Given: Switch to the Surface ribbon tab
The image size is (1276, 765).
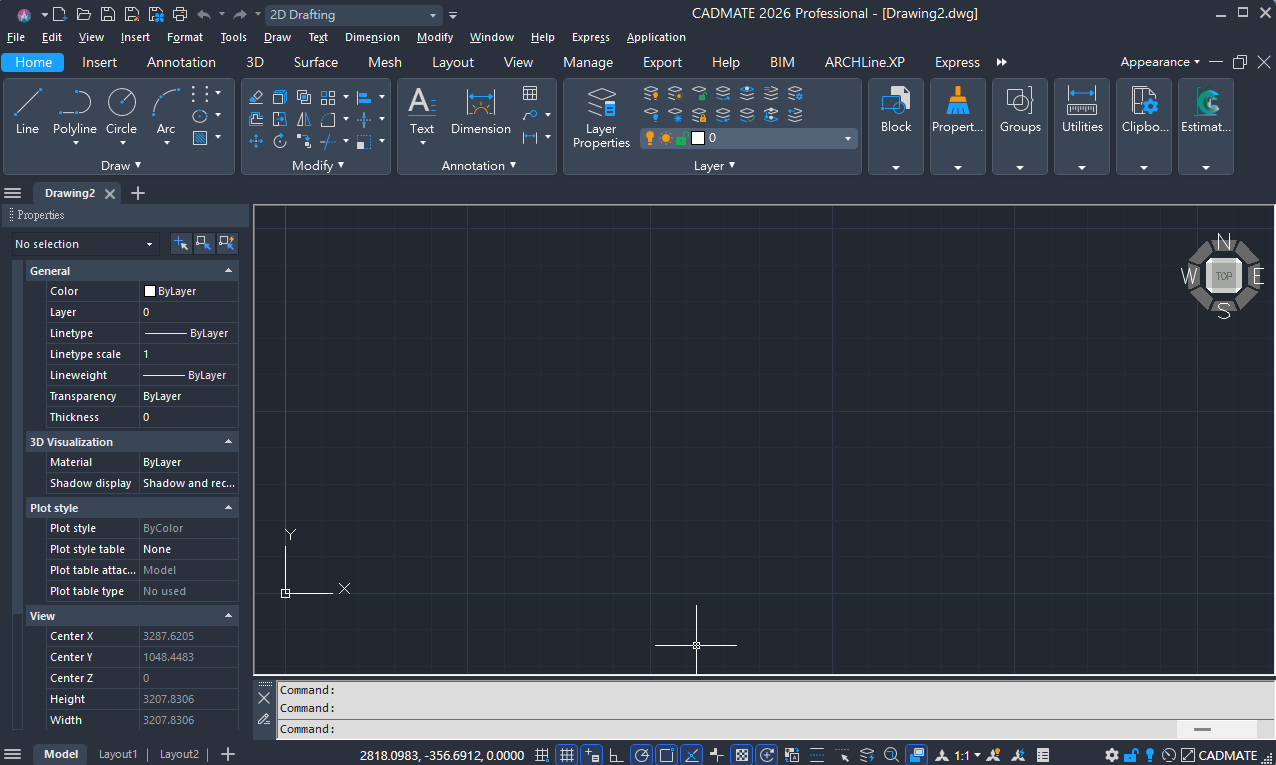Looking at the screenshot, I should pyautogui.click(x=316, y=62).
